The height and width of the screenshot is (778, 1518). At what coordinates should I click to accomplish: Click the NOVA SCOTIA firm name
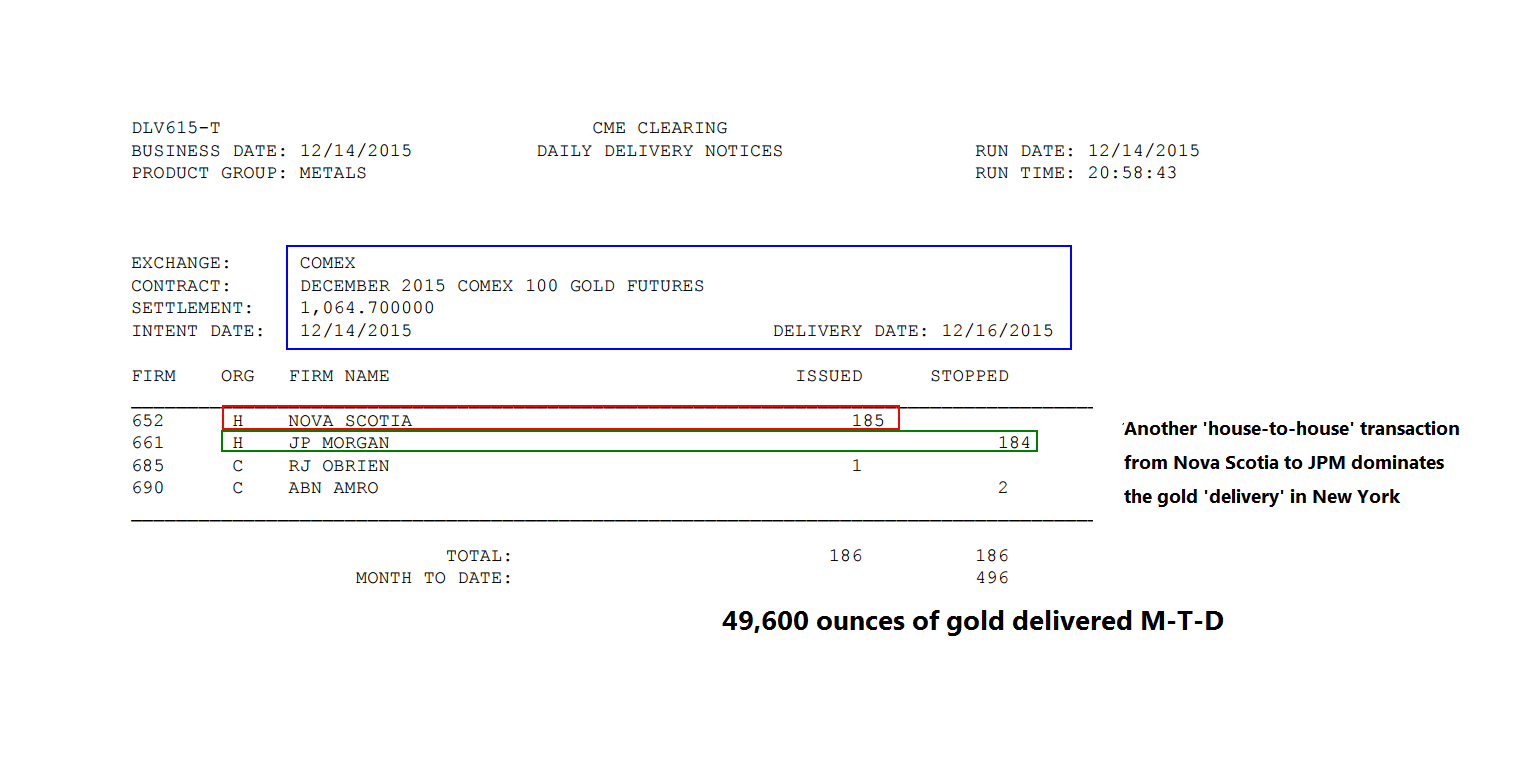click(350, 420)
